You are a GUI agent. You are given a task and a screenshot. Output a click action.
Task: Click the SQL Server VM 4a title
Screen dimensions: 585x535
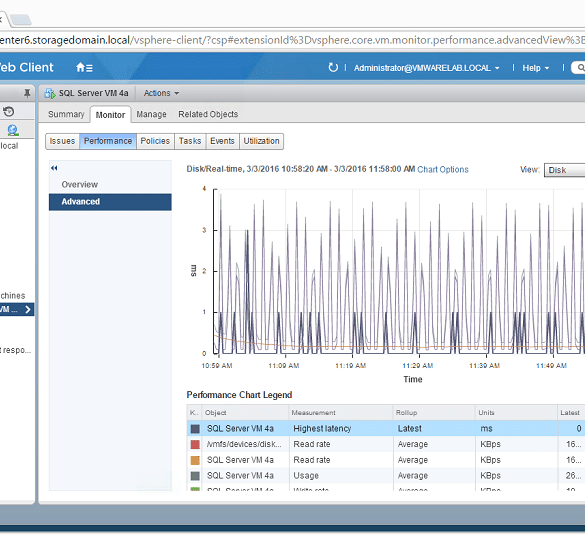(x=93, y=93)
